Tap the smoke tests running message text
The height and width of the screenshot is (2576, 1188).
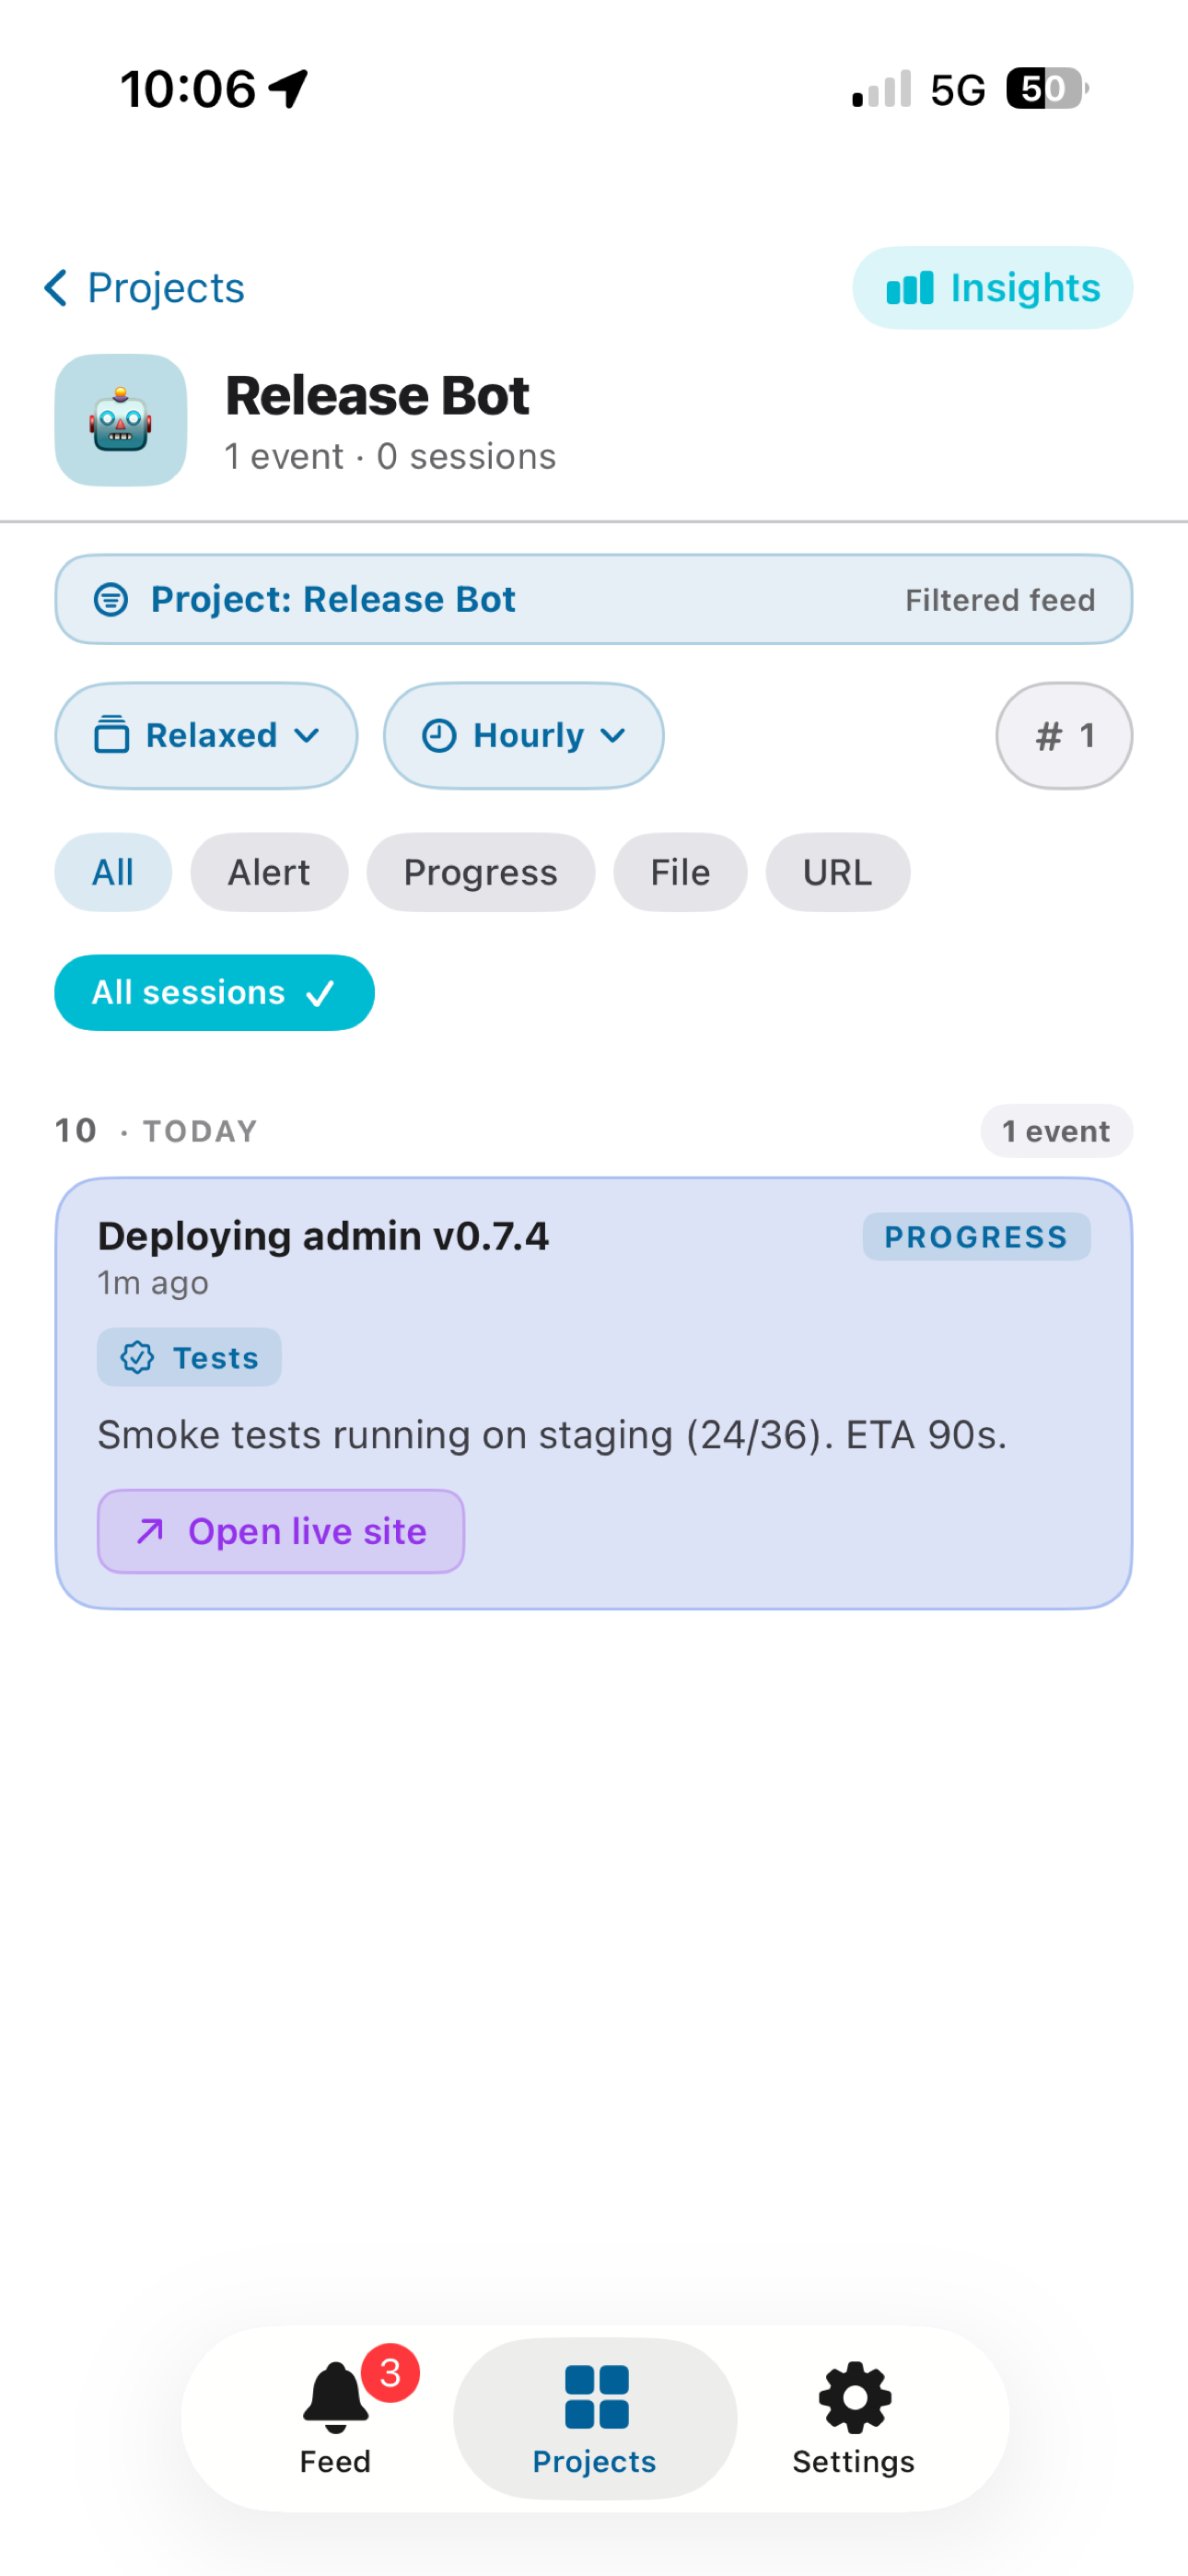552,1435
